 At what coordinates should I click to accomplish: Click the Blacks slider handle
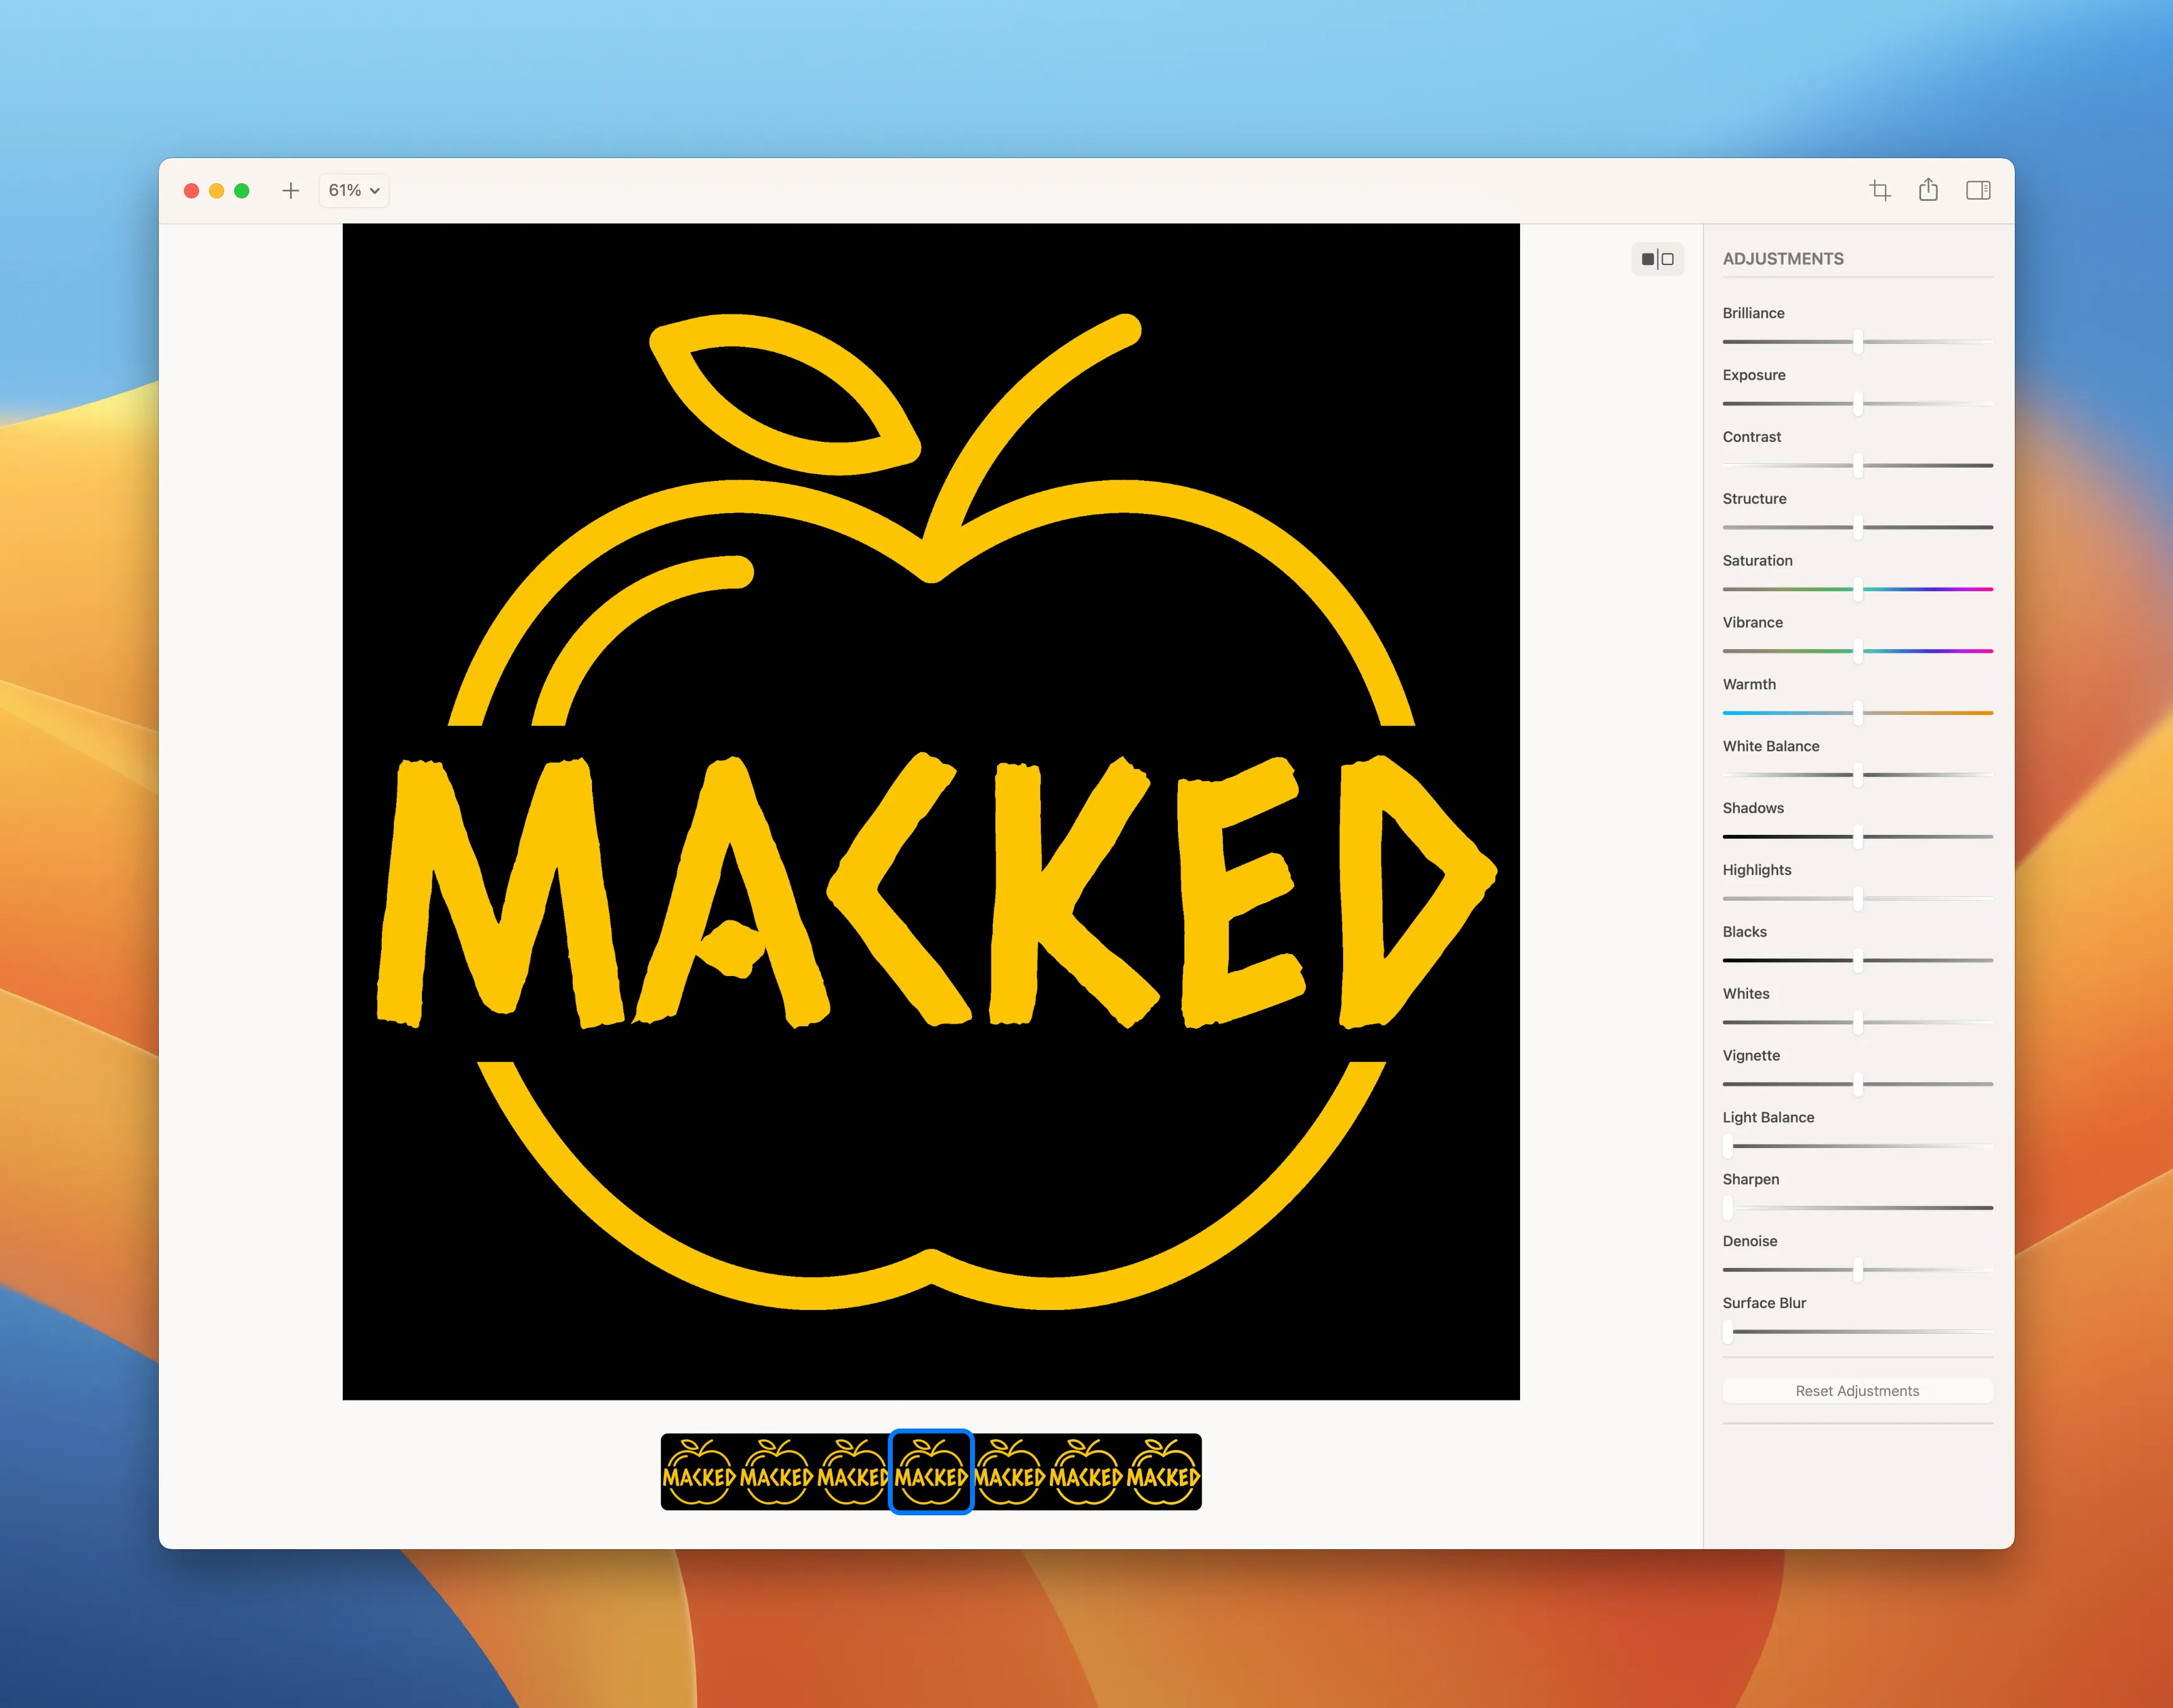1857,960
